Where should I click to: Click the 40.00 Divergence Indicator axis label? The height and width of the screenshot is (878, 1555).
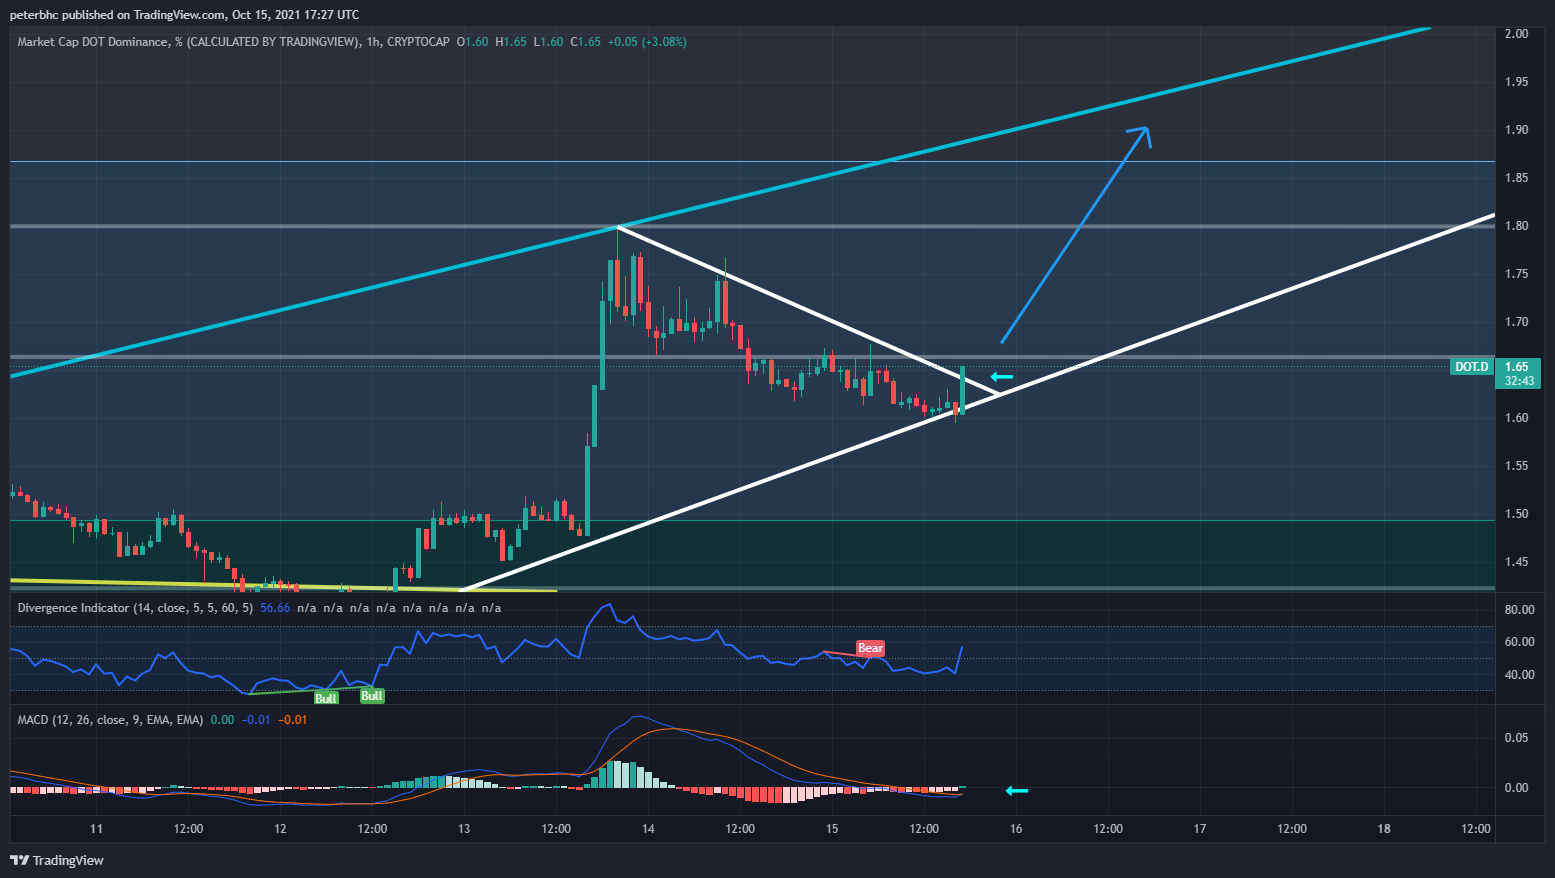1519,675
